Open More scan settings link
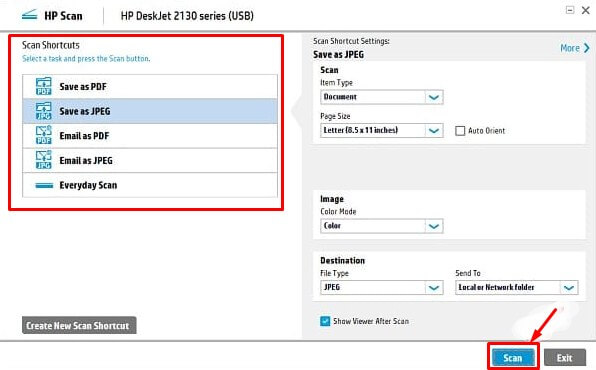This screenshot has width=596, height=370. tap(570, 48)
